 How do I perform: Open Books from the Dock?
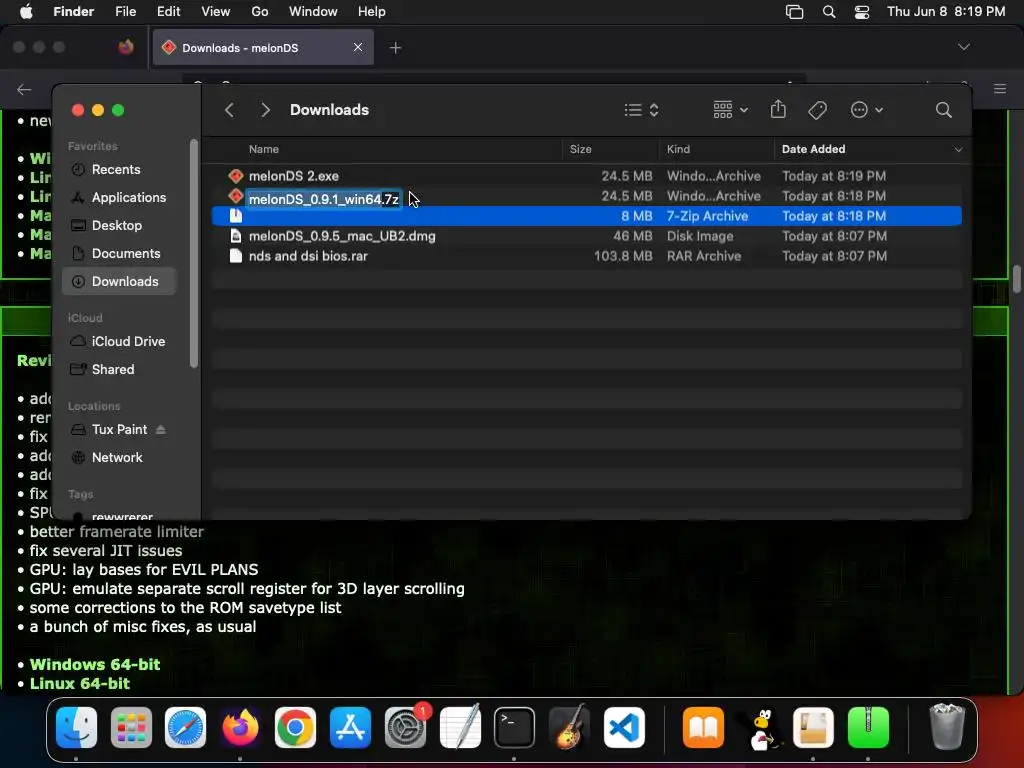coord(703,727)
